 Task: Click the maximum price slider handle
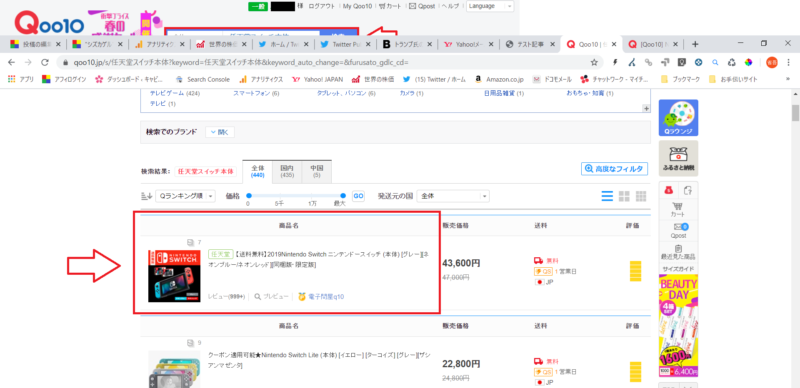343,196
